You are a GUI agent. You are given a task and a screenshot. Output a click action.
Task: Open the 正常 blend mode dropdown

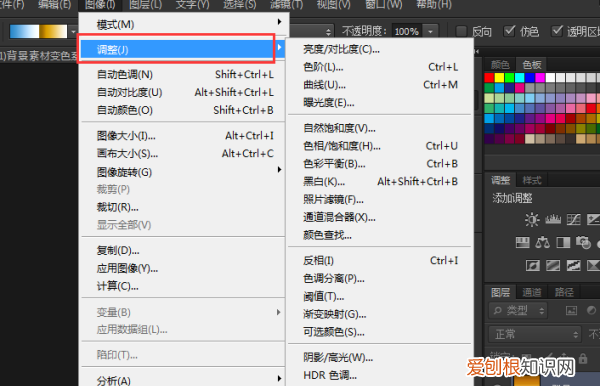pos(535,335)
